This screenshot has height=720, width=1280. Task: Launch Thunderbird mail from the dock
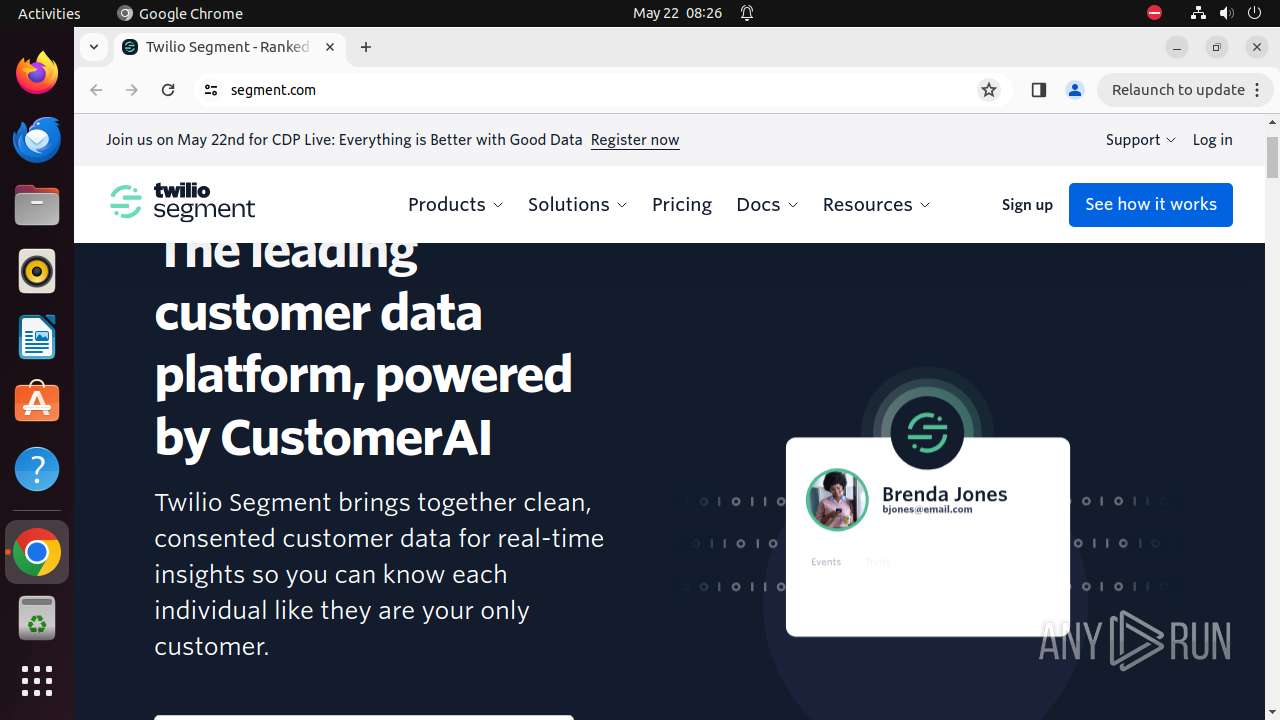[x=37, y=140]
